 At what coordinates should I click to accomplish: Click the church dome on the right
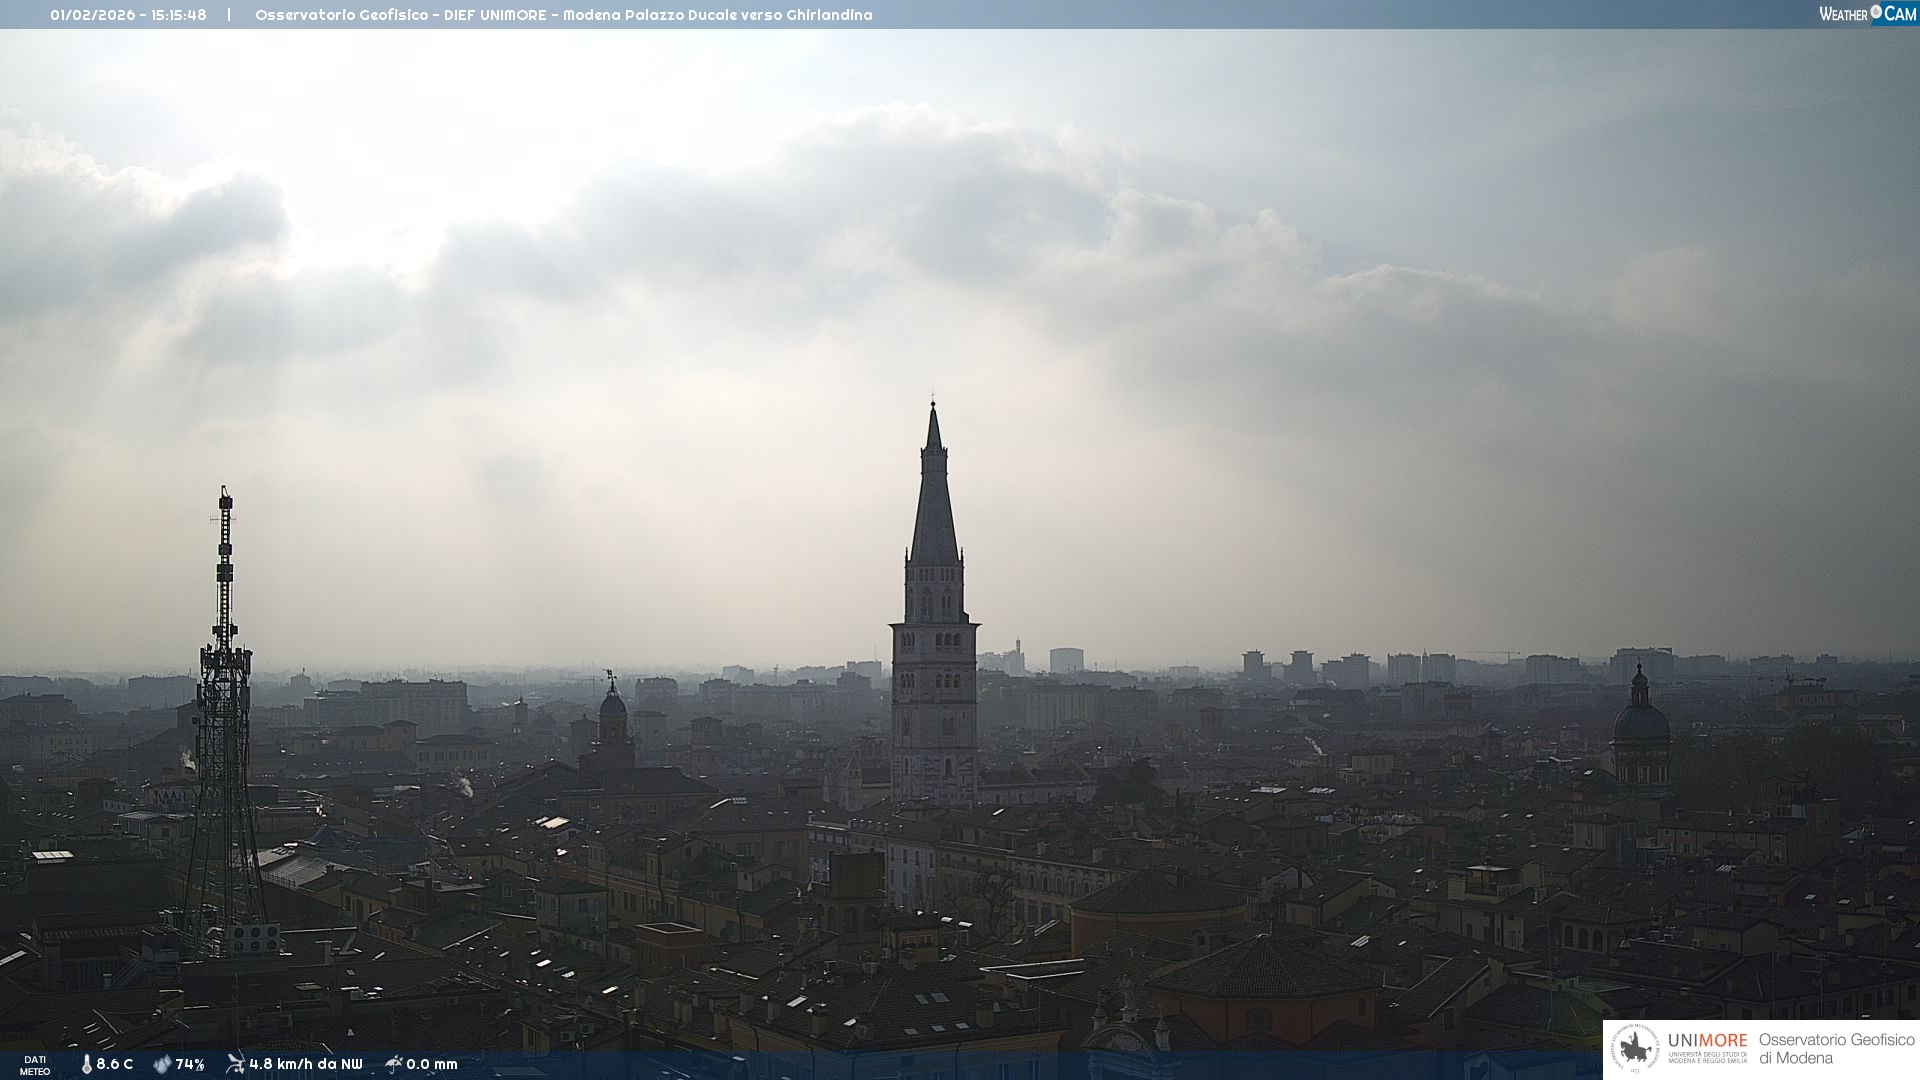(x=1640, y=722)
